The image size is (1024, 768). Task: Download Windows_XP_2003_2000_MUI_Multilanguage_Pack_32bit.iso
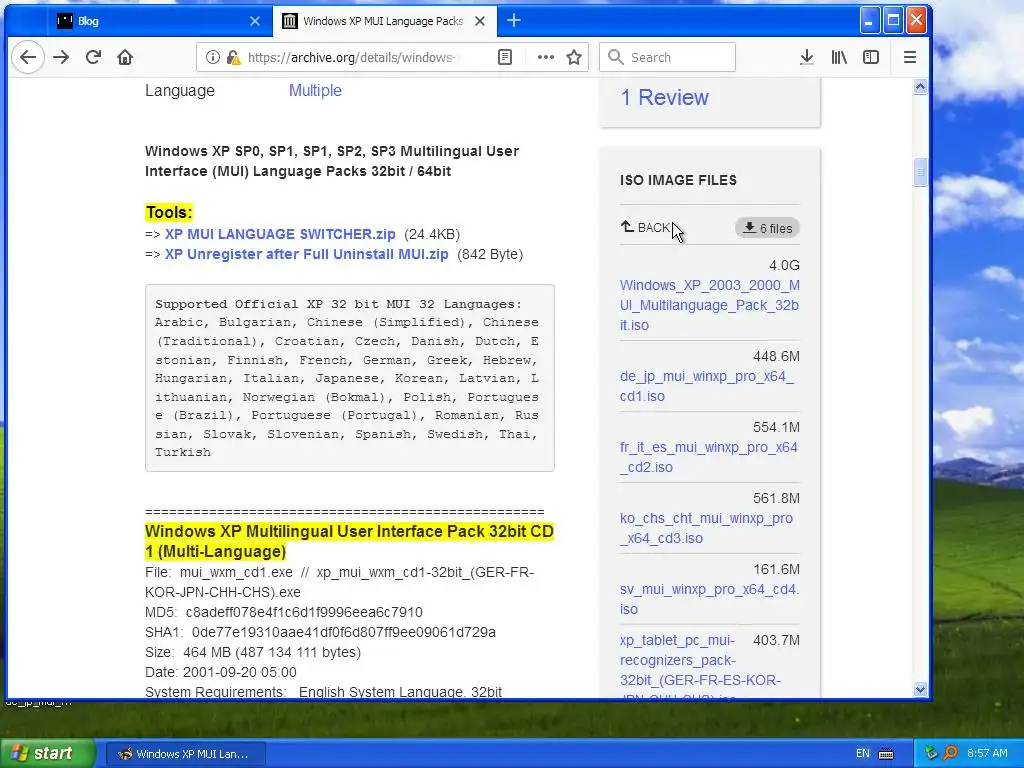(709, 305)
